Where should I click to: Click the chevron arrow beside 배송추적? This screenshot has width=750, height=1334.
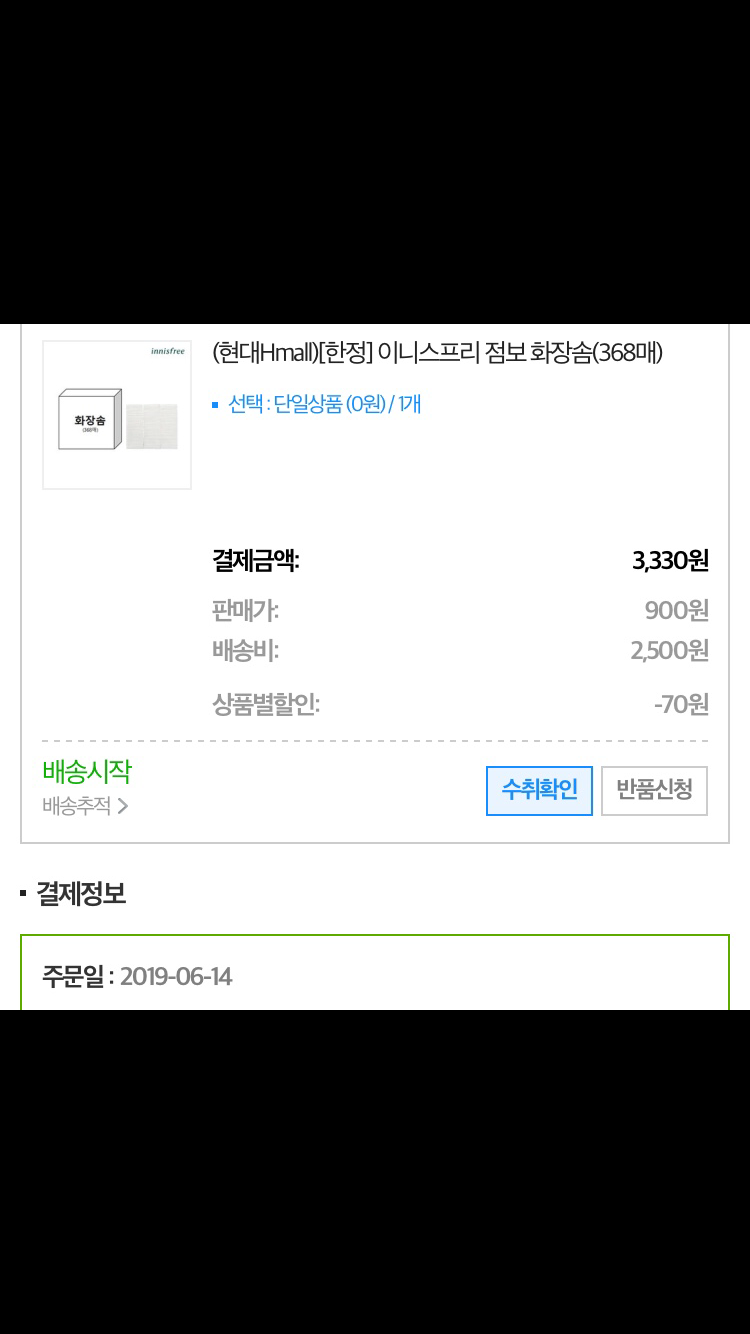pos(123,806)
